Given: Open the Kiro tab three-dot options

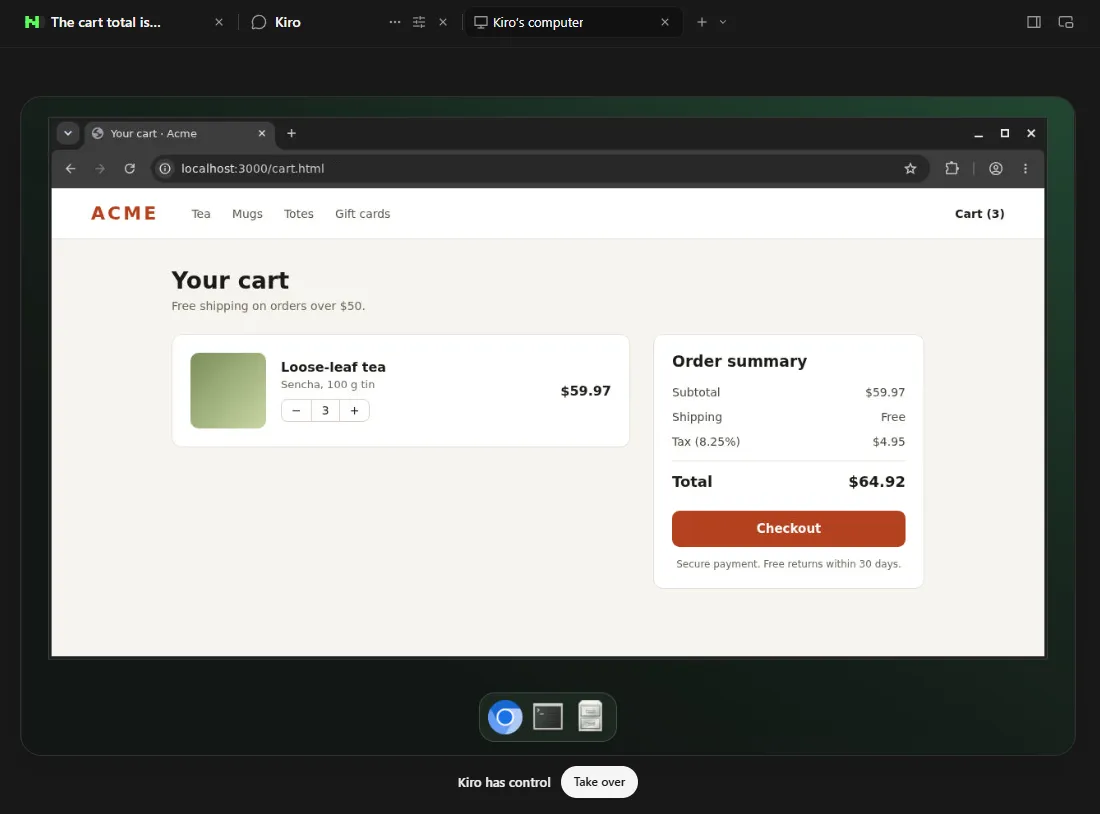Looking at the screenshot, I should (x=395, y=22).
